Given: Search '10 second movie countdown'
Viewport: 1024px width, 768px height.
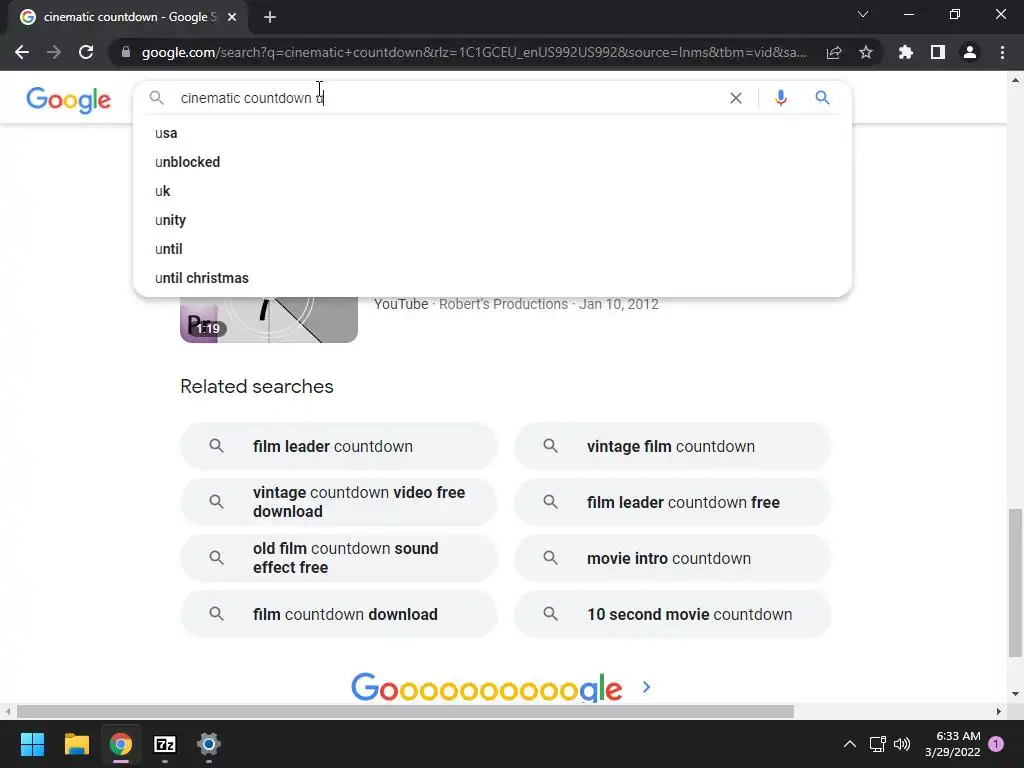Looking at the screenshot, I should [673, 614].
